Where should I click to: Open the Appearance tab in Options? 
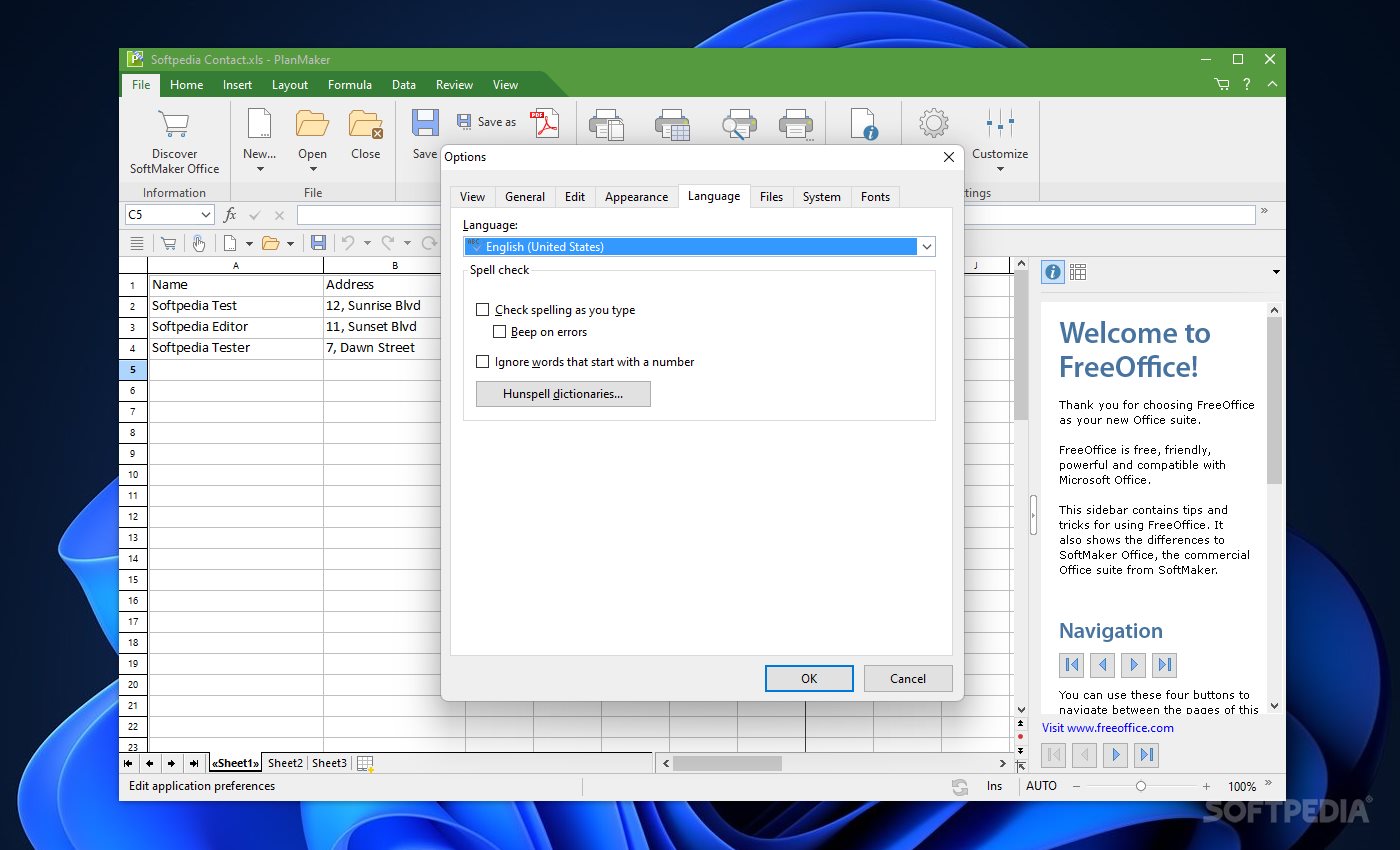(x=636, y=197)
